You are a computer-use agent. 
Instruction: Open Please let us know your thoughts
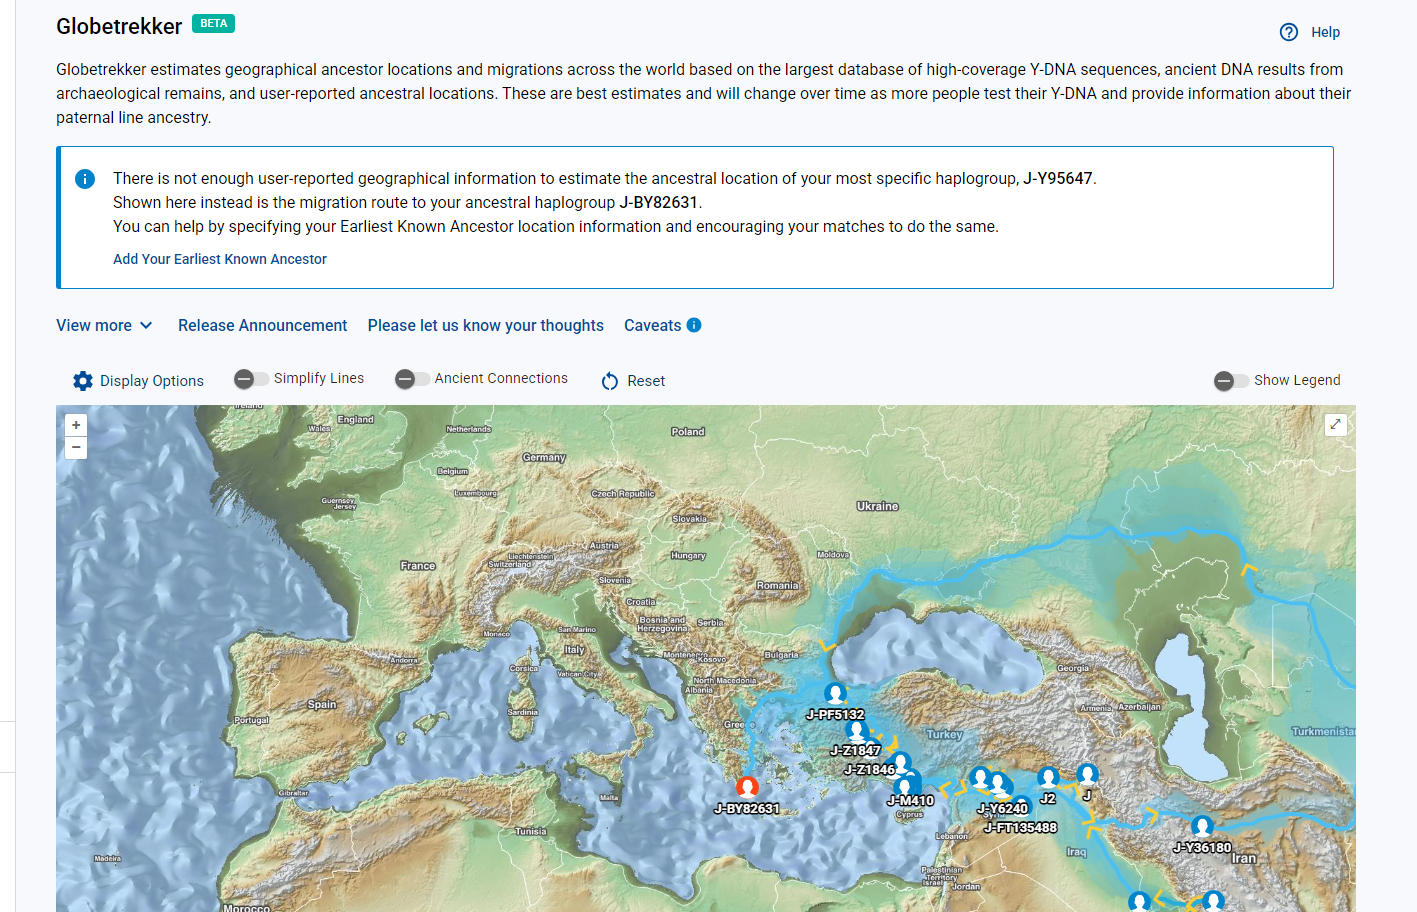point(486,325)
